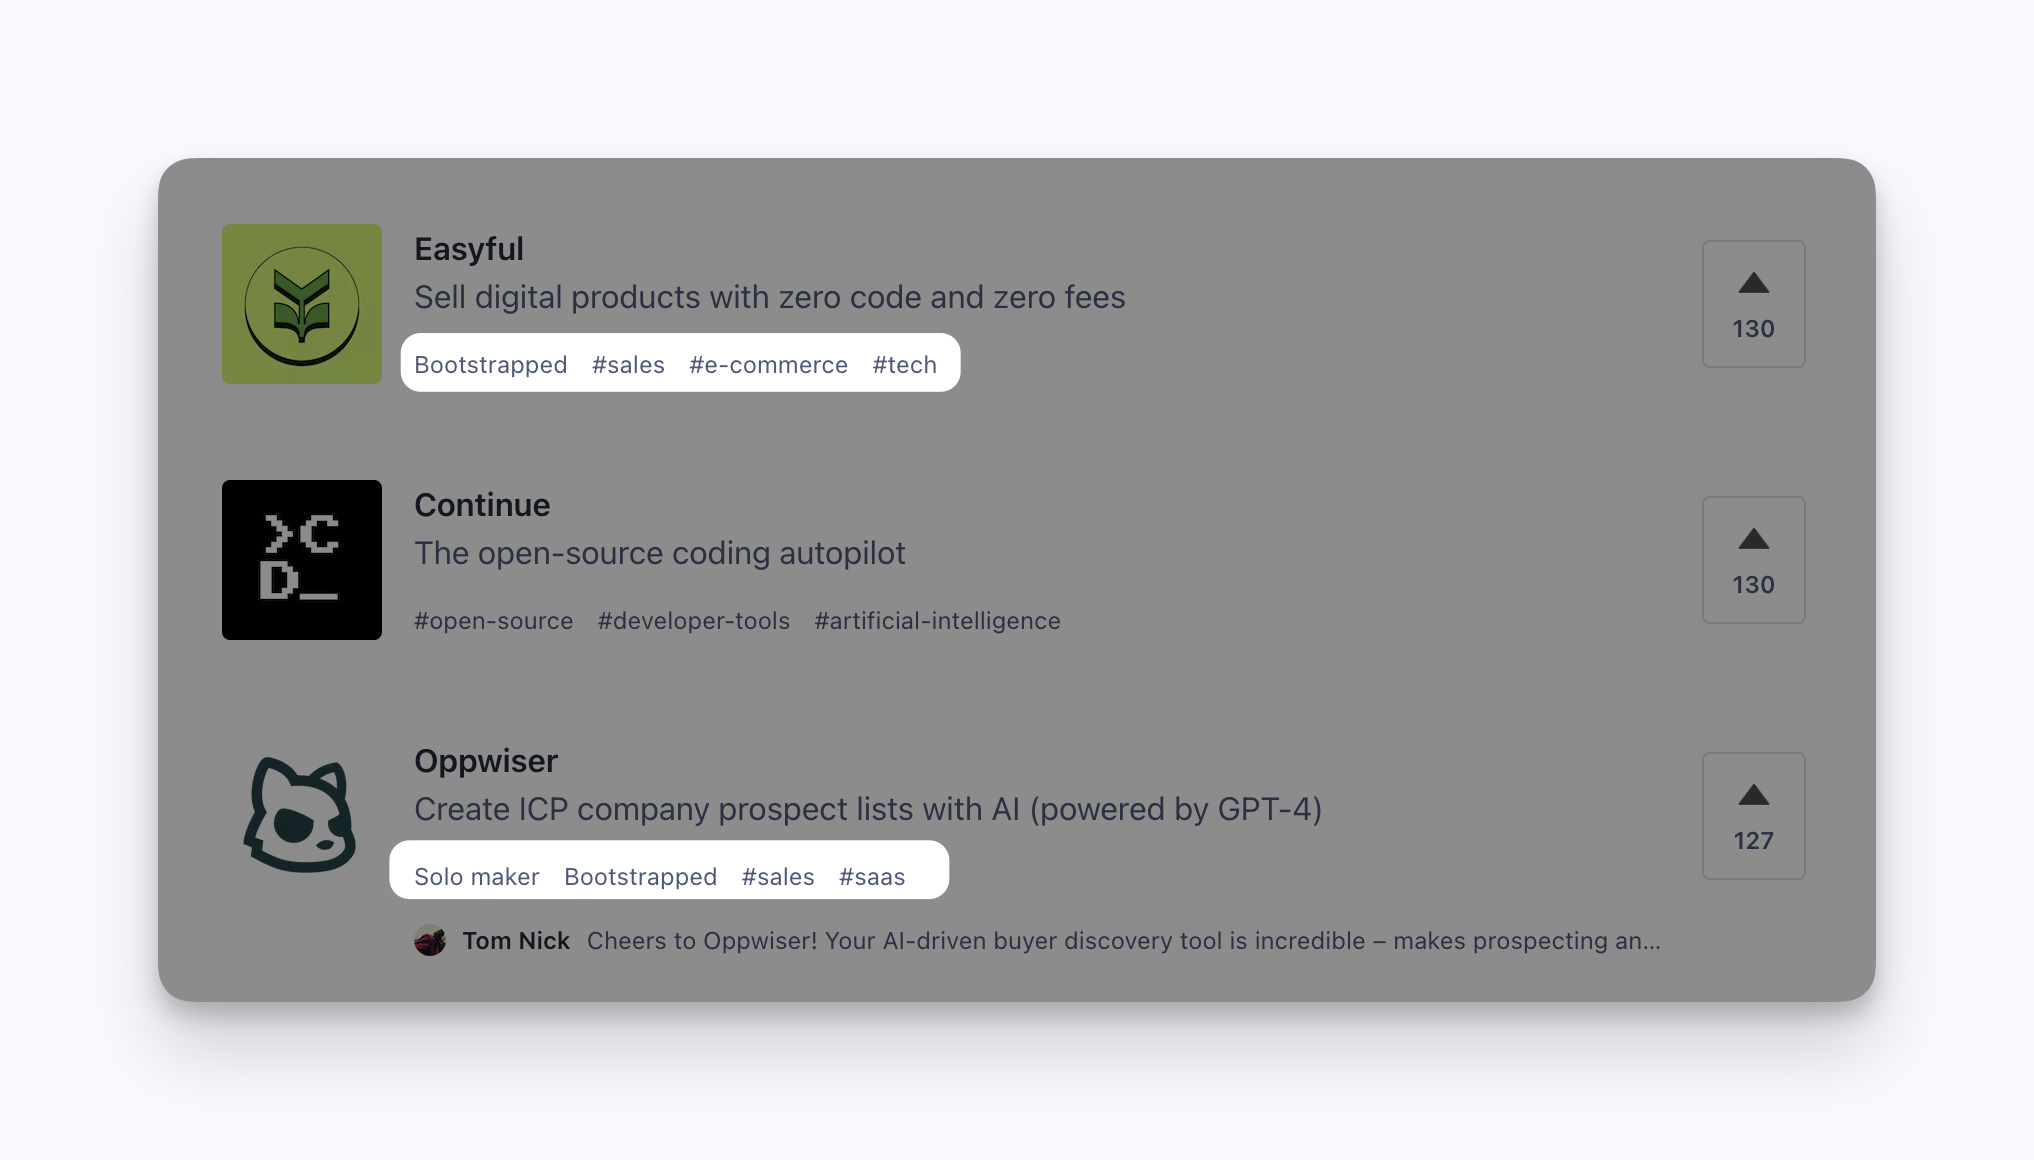Click the Easyful plant logo icon
Screen dimensions: 2034x1160
(301, 303)
